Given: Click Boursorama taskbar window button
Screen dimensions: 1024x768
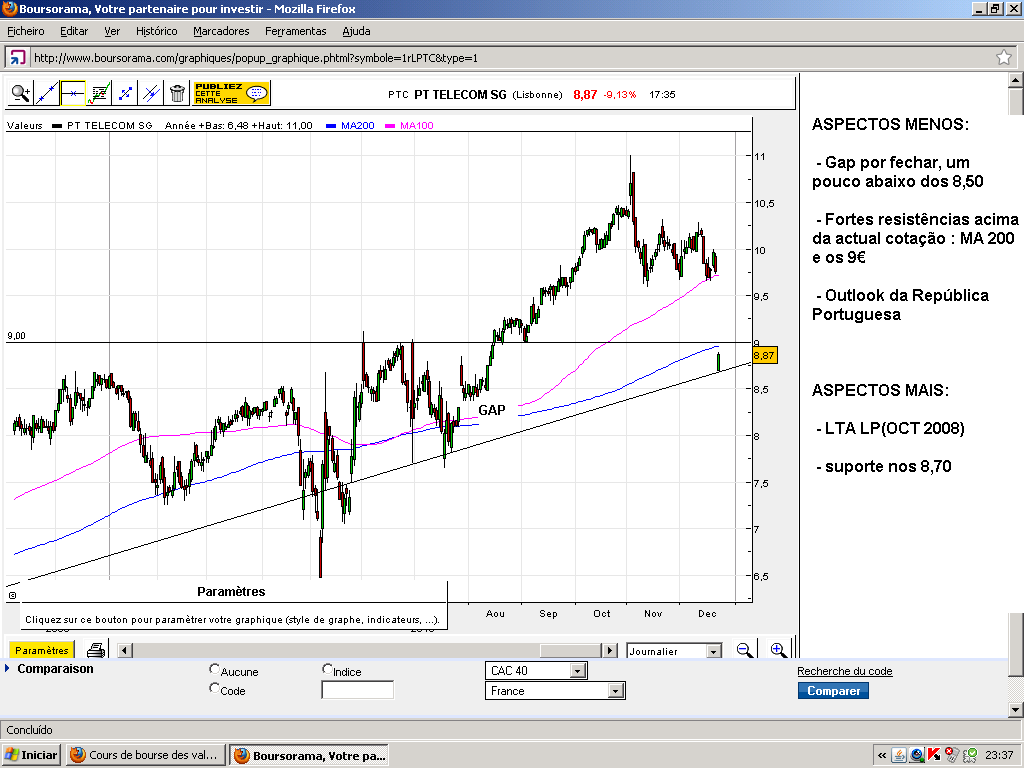Looking at the screenshot, I should click(x=310, y=756).
